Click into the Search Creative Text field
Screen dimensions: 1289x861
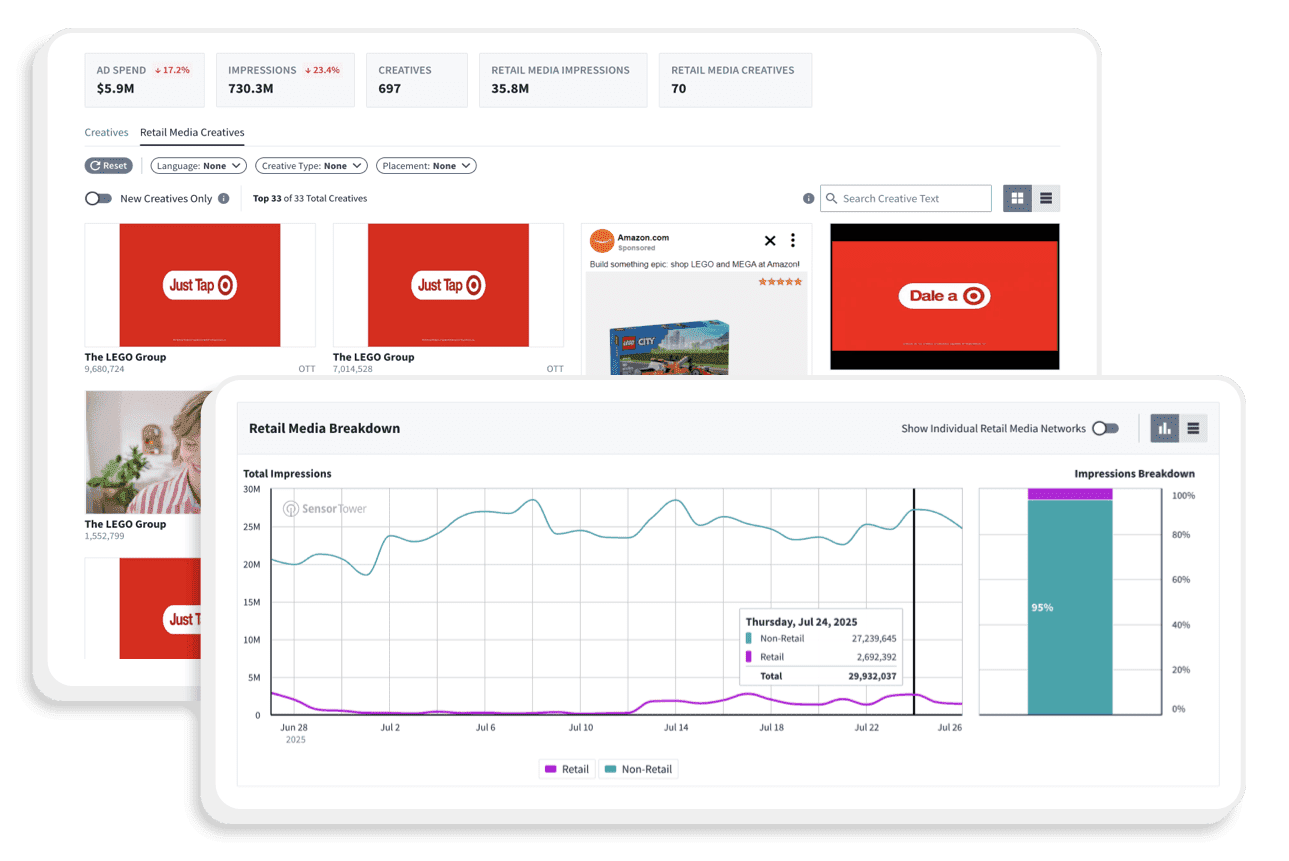click(912, 198)
